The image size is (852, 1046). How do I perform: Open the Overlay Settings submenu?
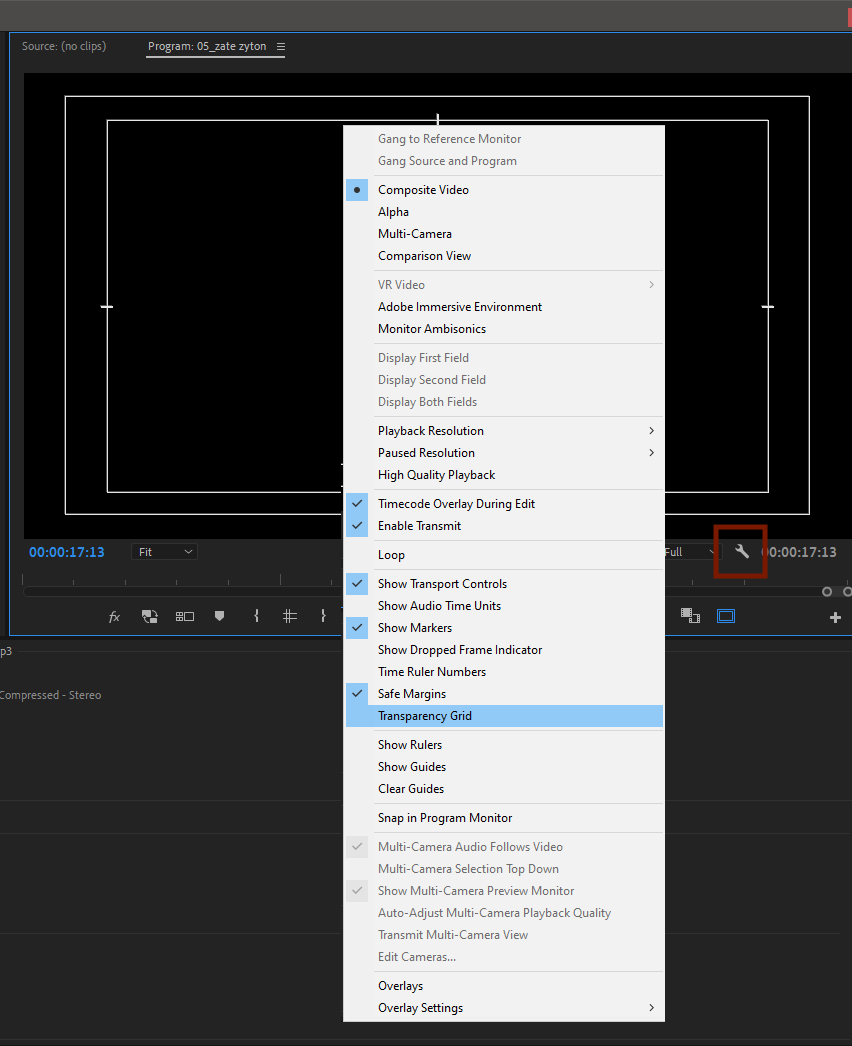tap(420, 1007)
